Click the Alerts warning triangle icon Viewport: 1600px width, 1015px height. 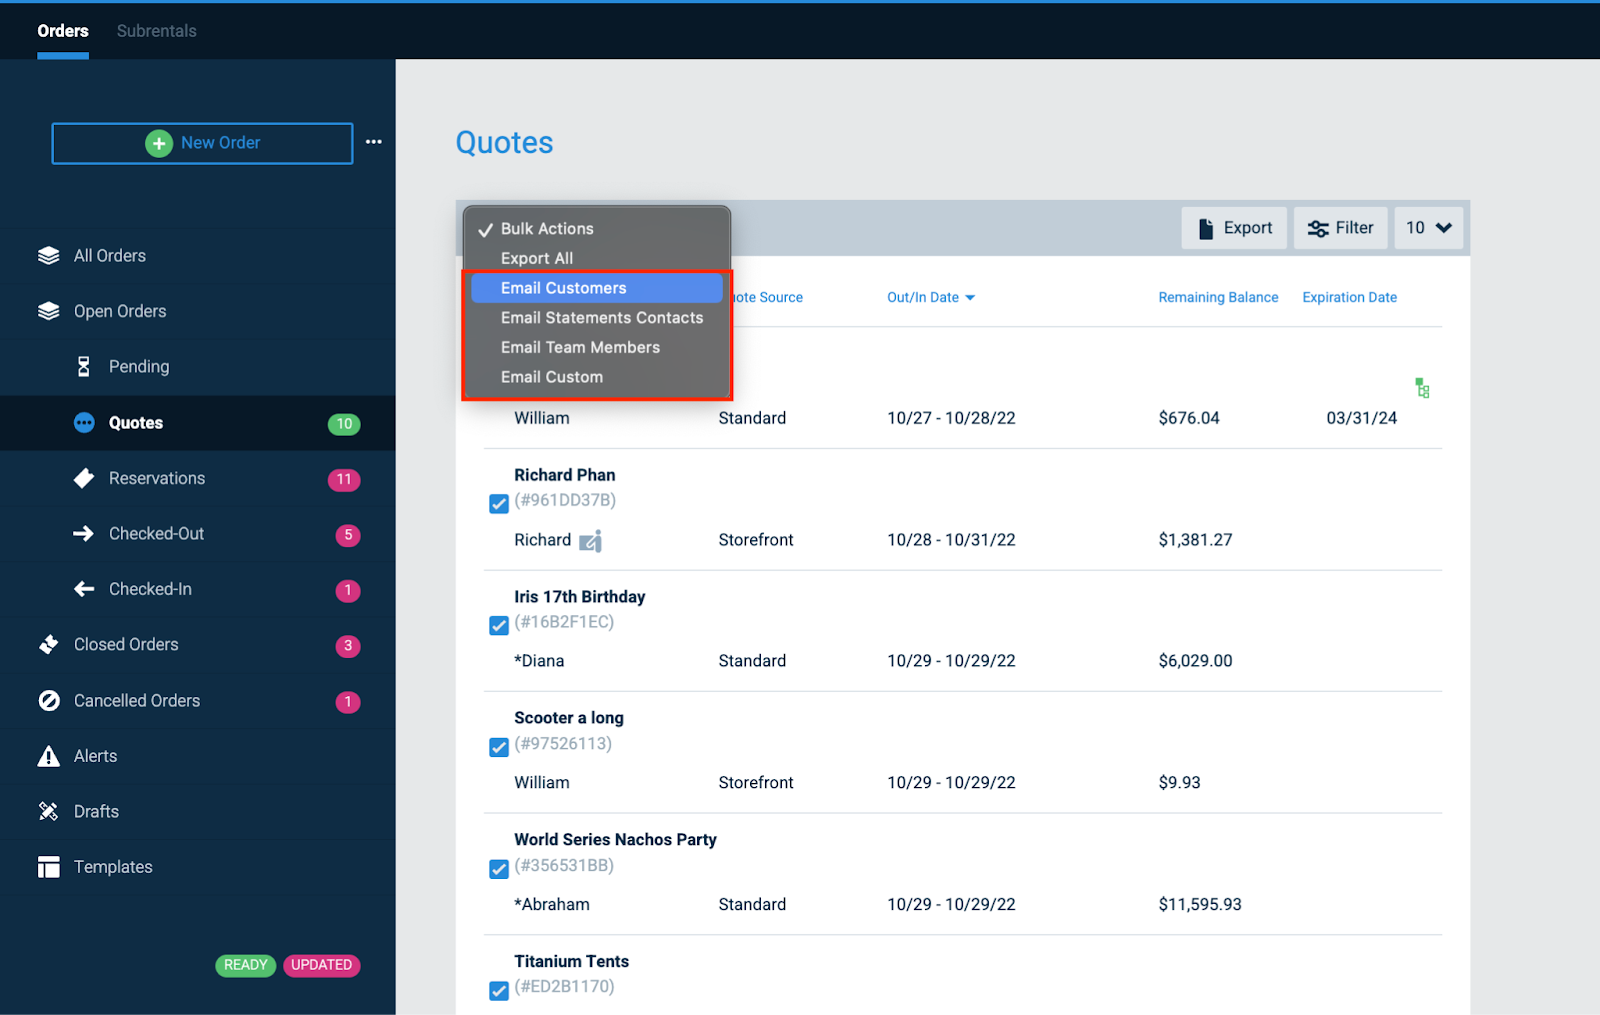(48, 756)
